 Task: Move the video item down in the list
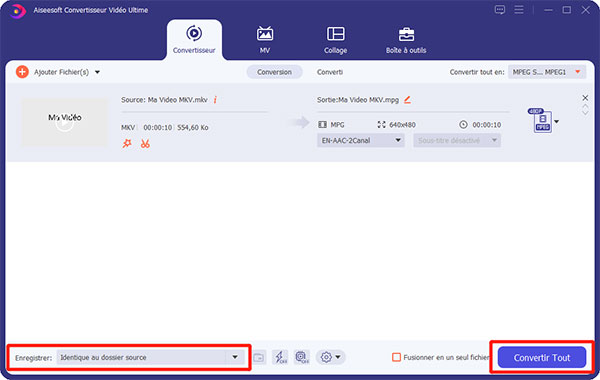pyautogui.click(x=585, y=113)
